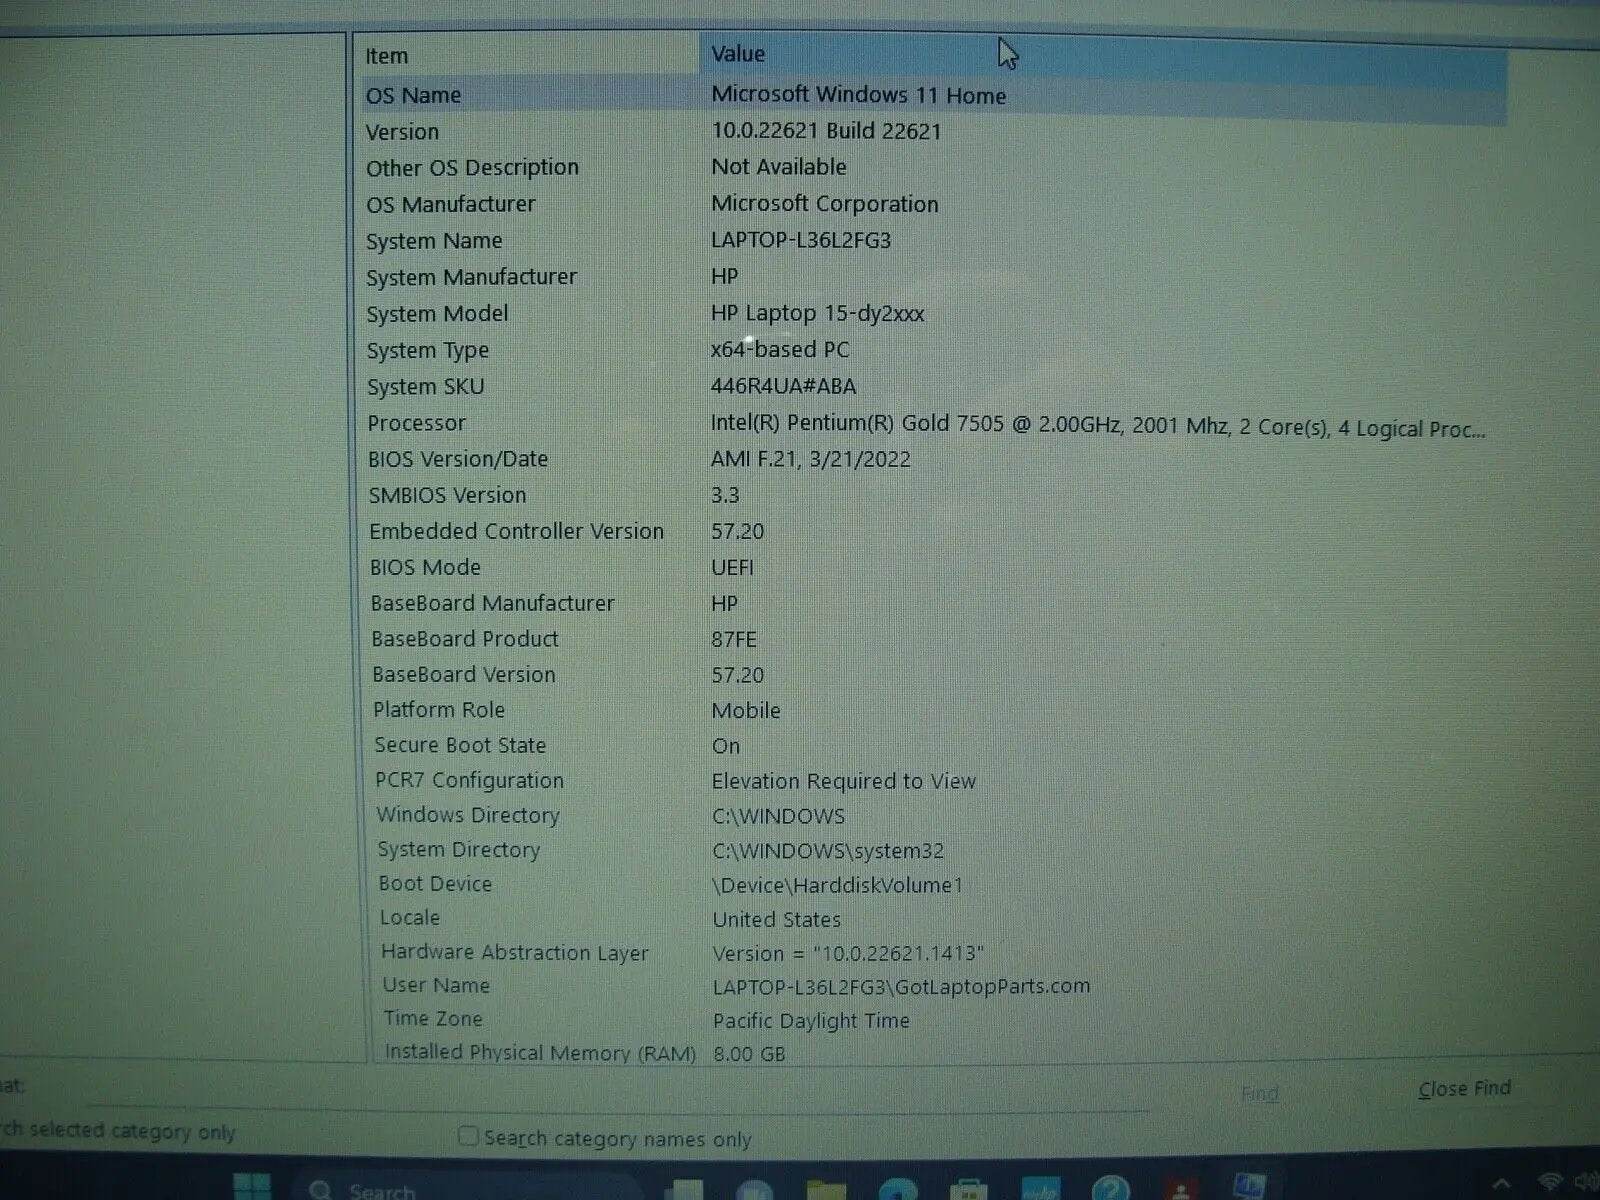Click the Item column header

tap(387, 55)
